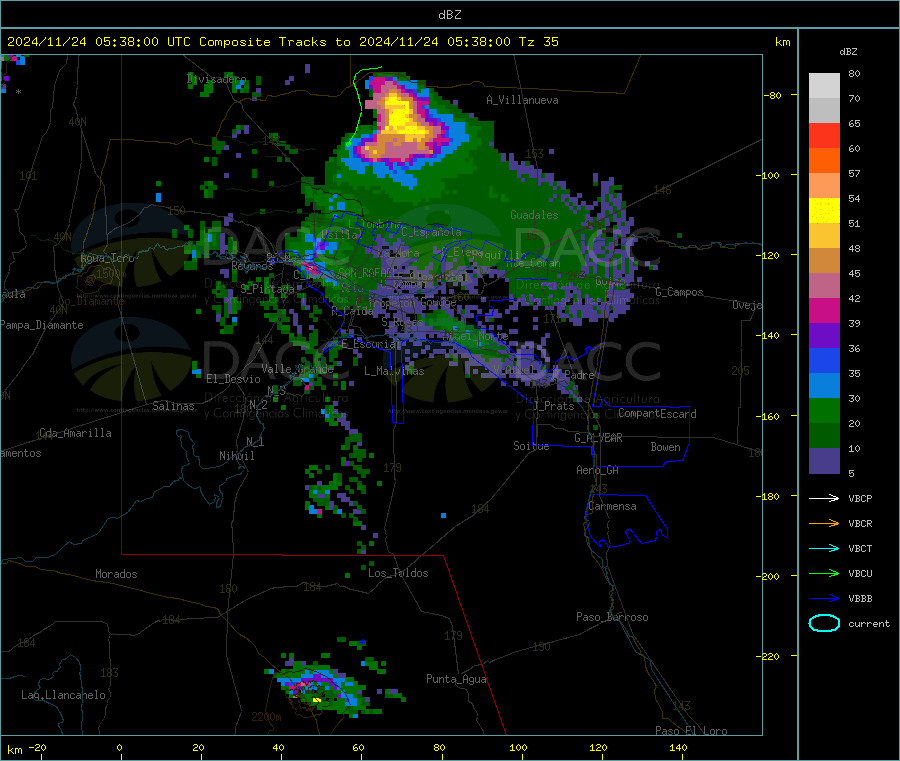Select the bright green 20–30 dBZ swatch
Image resolution: width=900 pixels, height=761 pixels.
[x=824, y=410]
